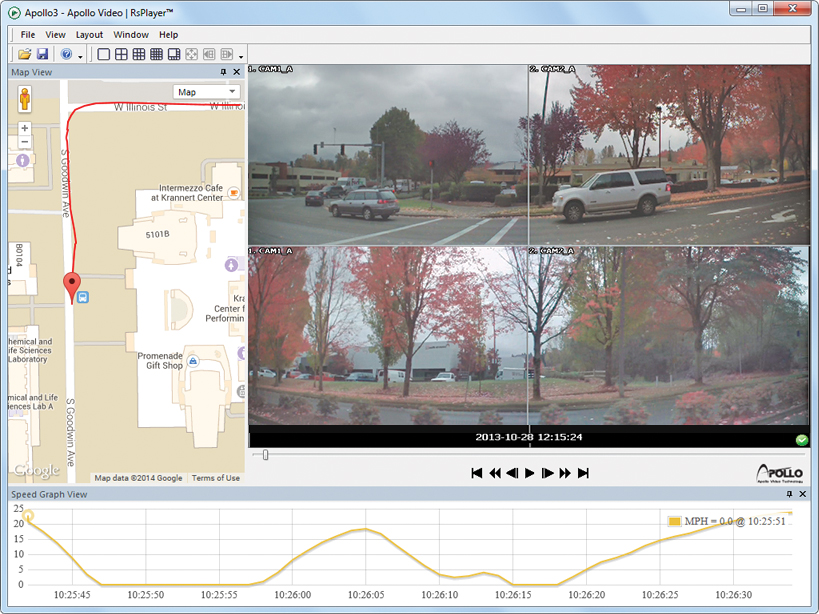Switch to the 3x3 grid layout icon
The width and height of the screenshot is (819, 614).
[x=139, y=54]
